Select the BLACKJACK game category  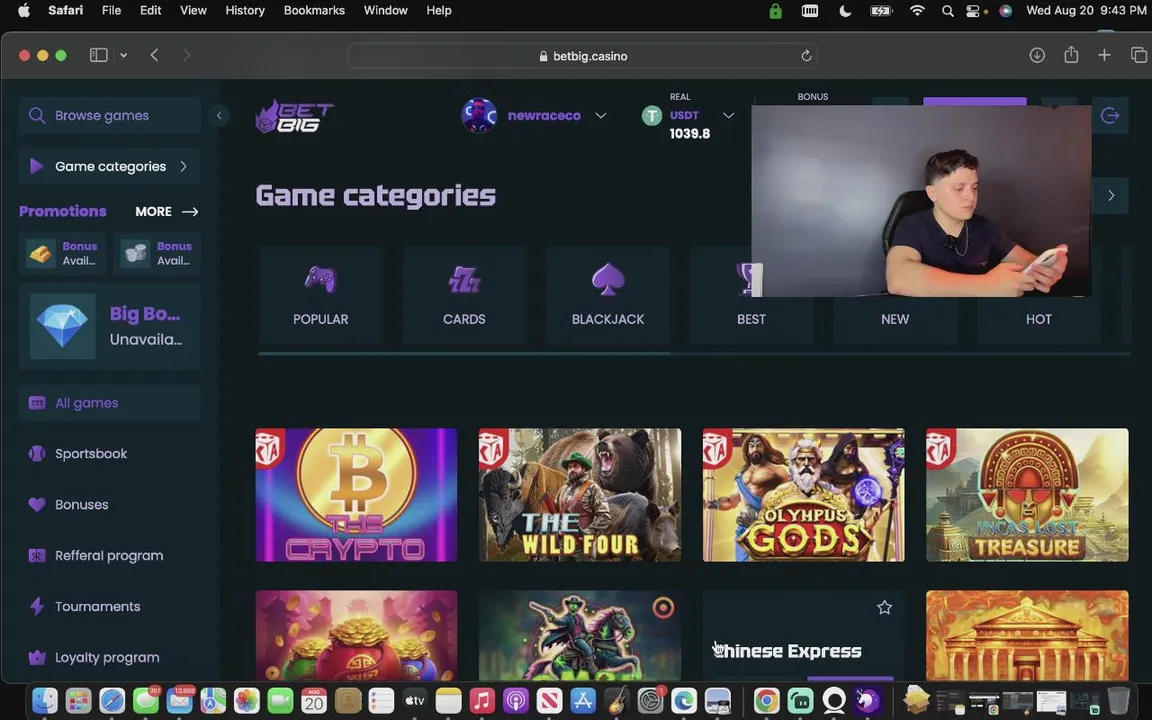click(608, 295)
